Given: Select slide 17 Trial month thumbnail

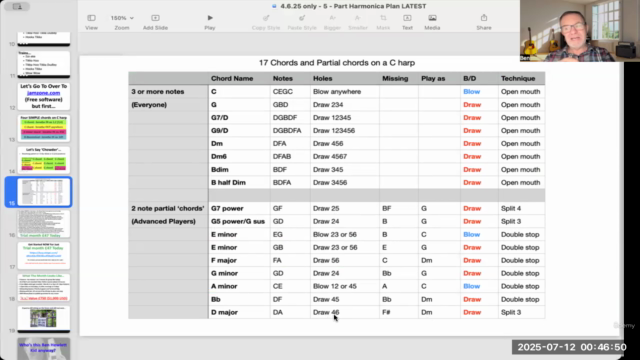Looking at the screenshot, I should [x=44, y=256].
